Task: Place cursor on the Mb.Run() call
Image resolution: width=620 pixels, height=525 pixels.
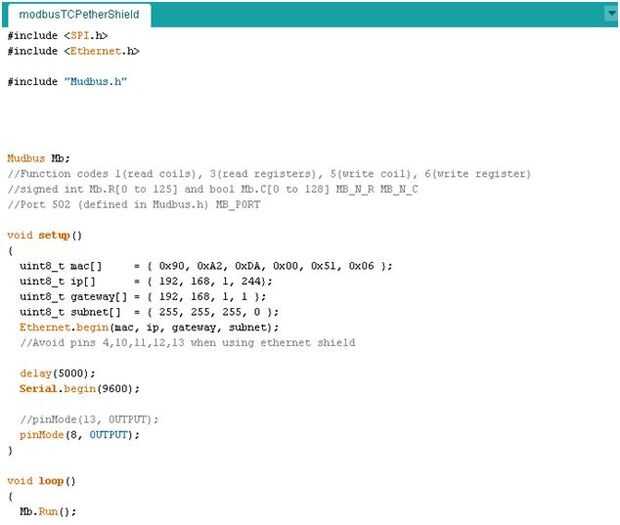Action: click(x=47, y=511)
